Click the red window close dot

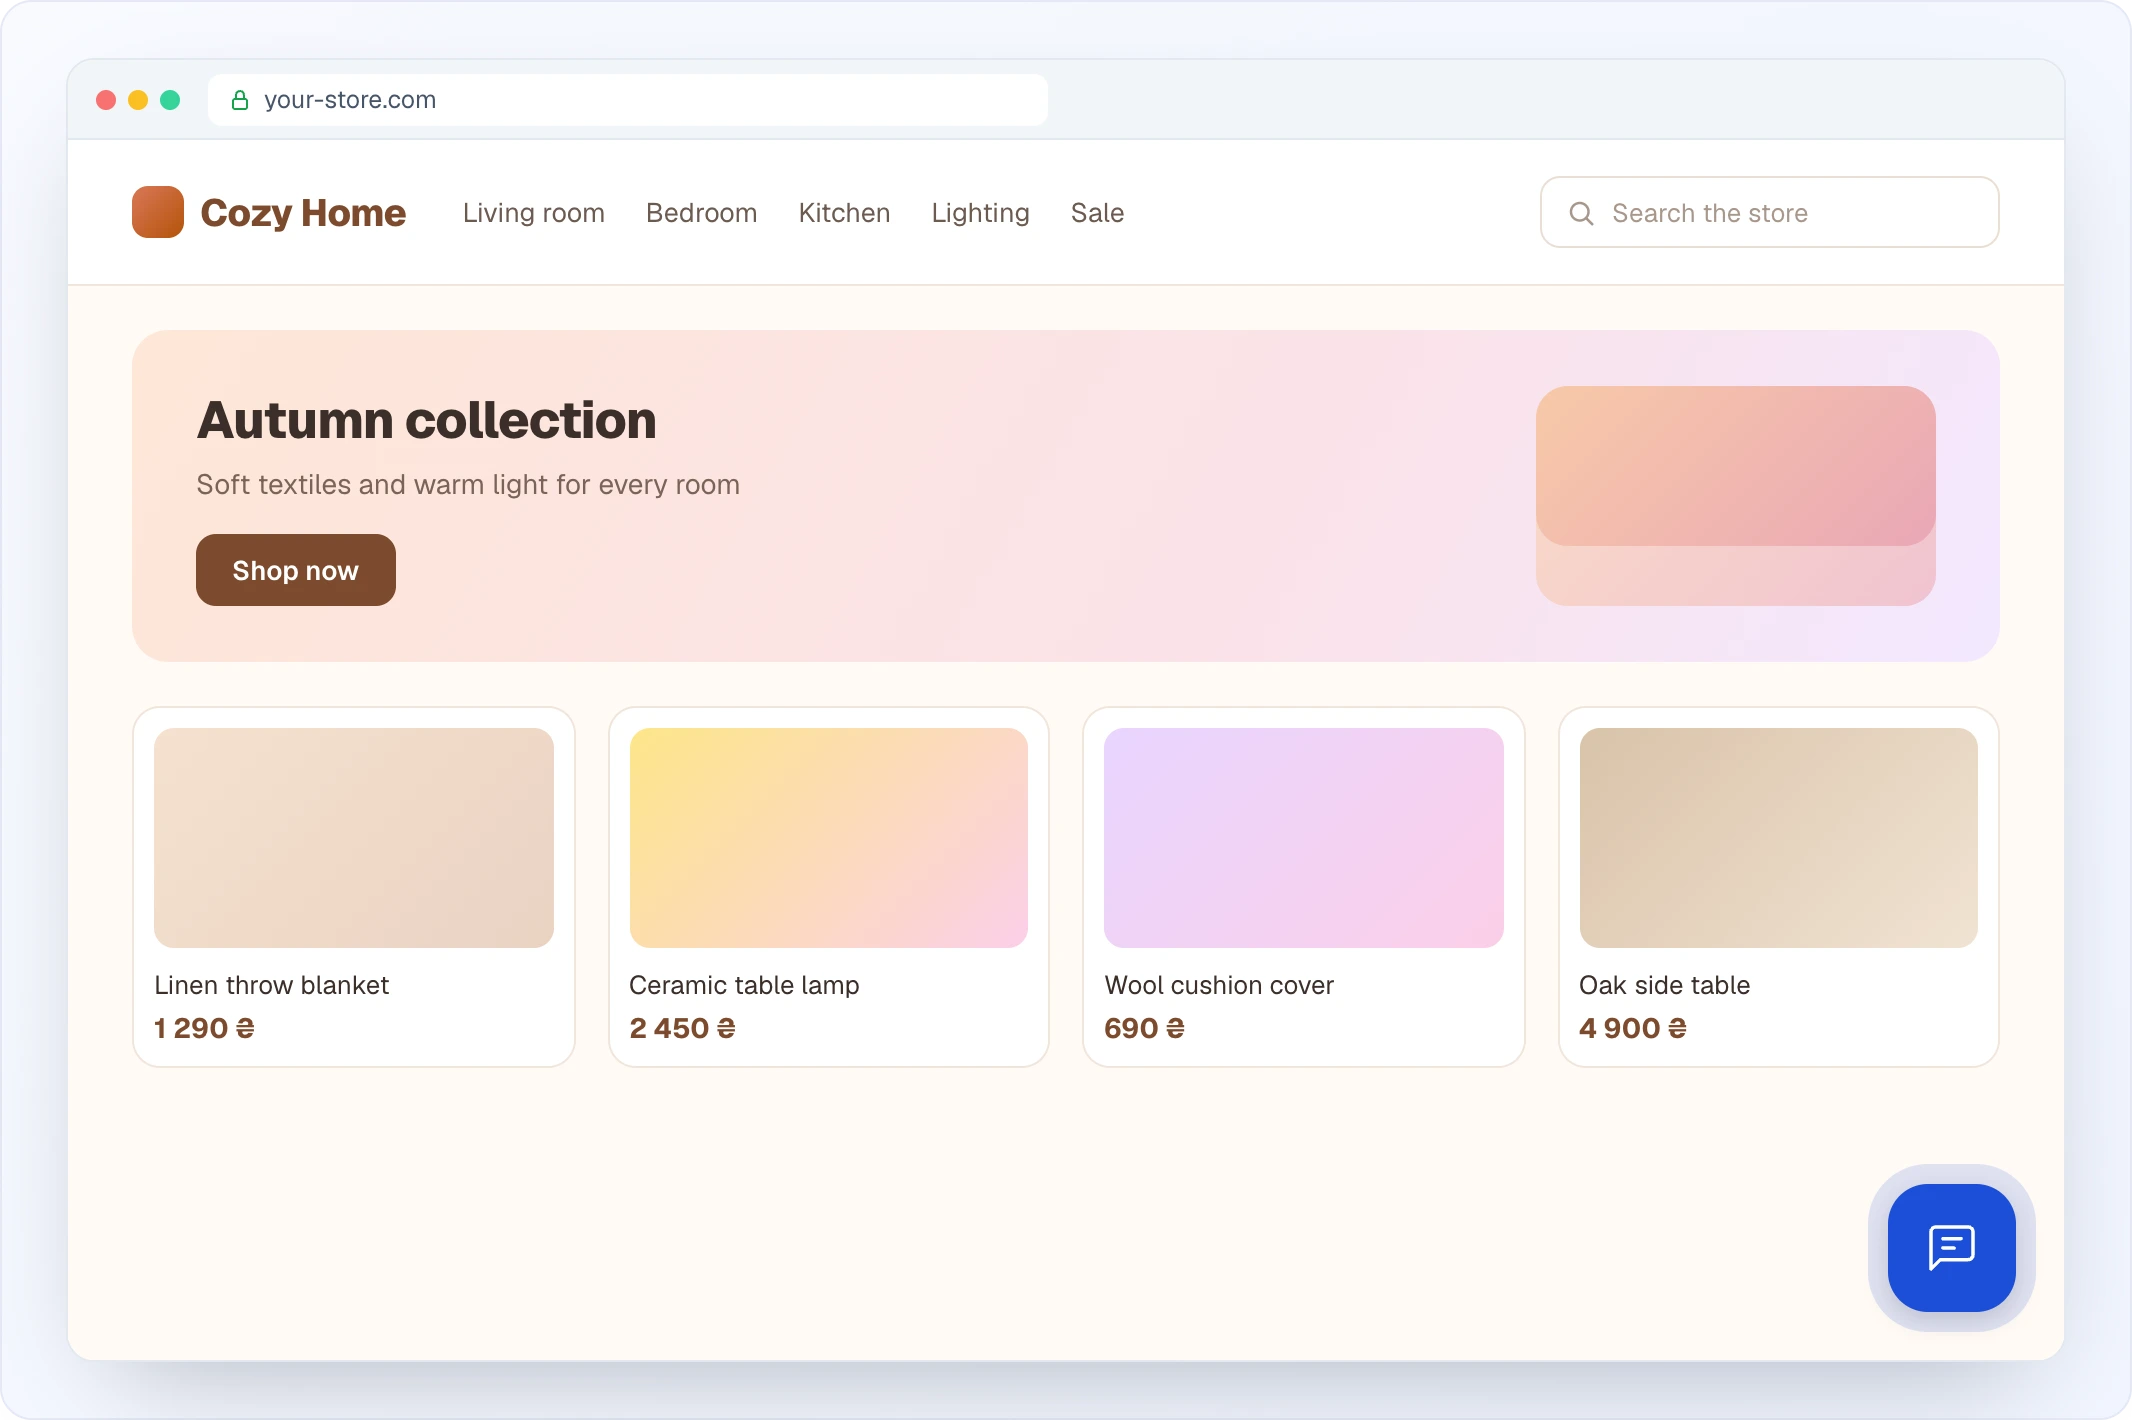[x=106, y=100]
